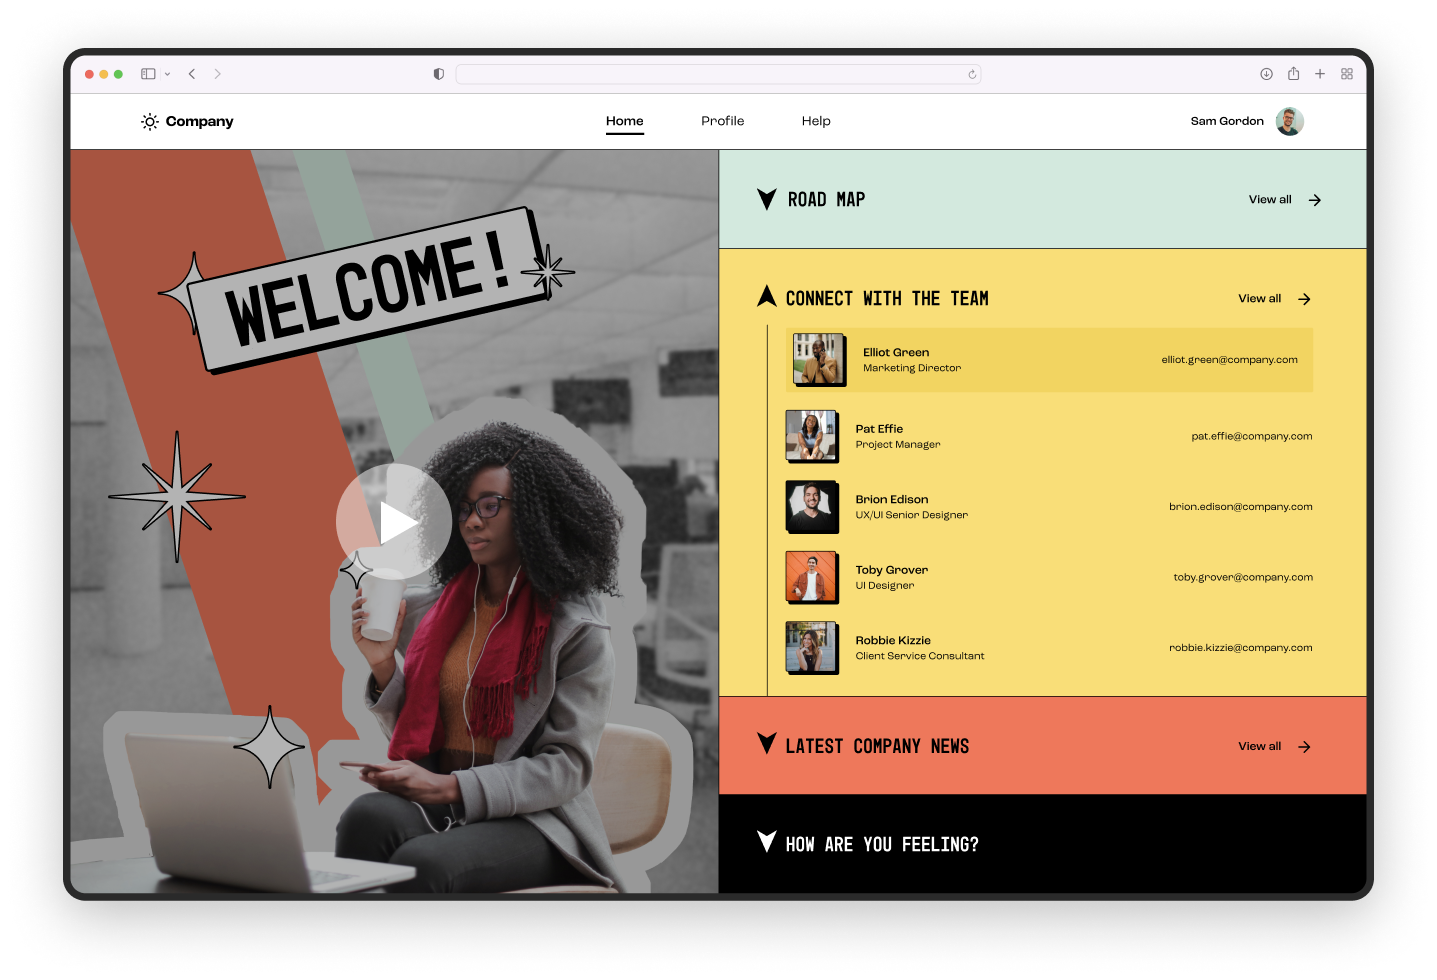The width and height of the screenshot is (1437, 980).
Task: Click brion.edison@company.com email
Action: click(1241, 507)
